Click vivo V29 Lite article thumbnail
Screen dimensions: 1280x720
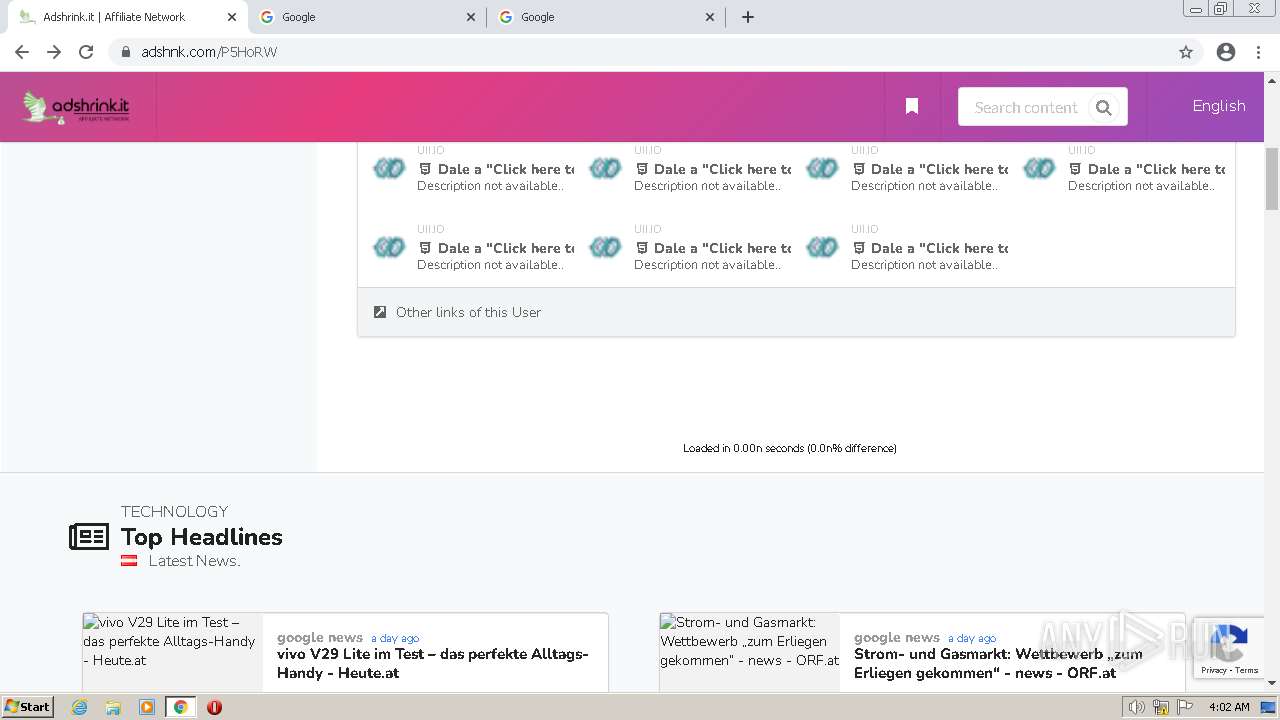[172, 652]
